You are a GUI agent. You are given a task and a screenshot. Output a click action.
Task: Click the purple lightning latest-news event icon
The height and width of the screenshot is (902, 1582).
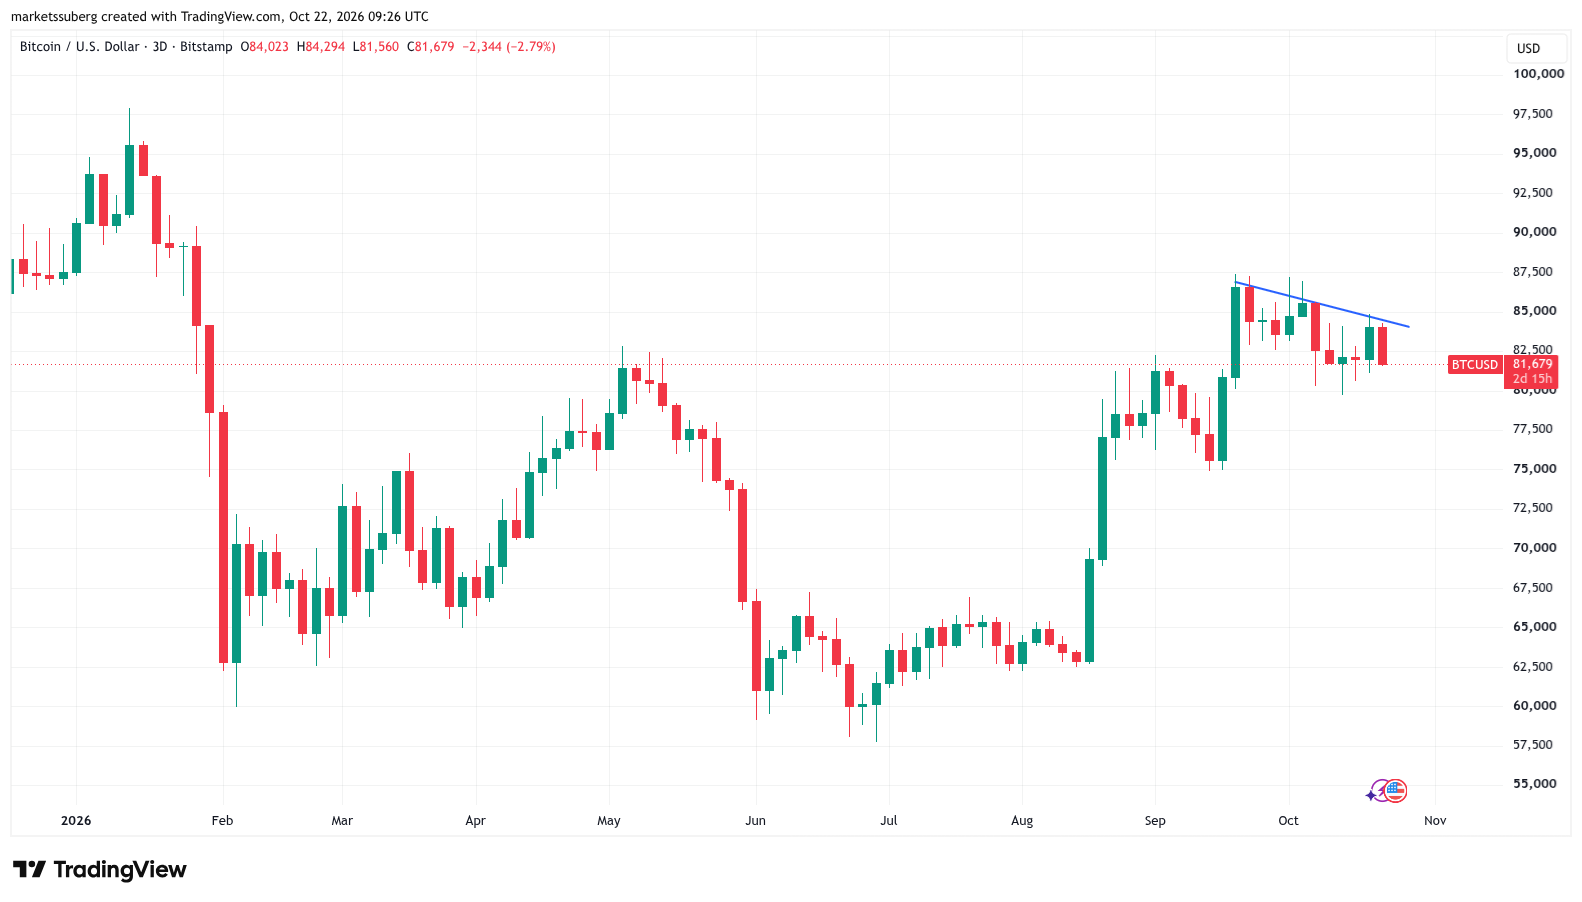coord(1382,791)
